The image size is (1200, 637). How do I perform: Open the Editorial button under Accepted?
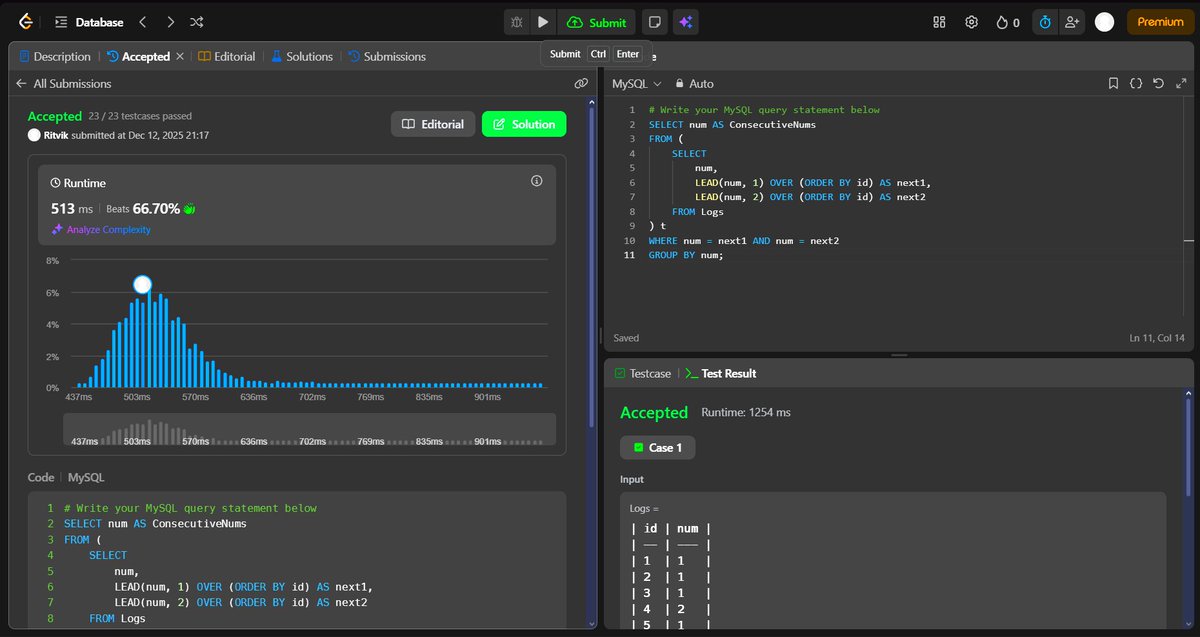click(433, 124)
